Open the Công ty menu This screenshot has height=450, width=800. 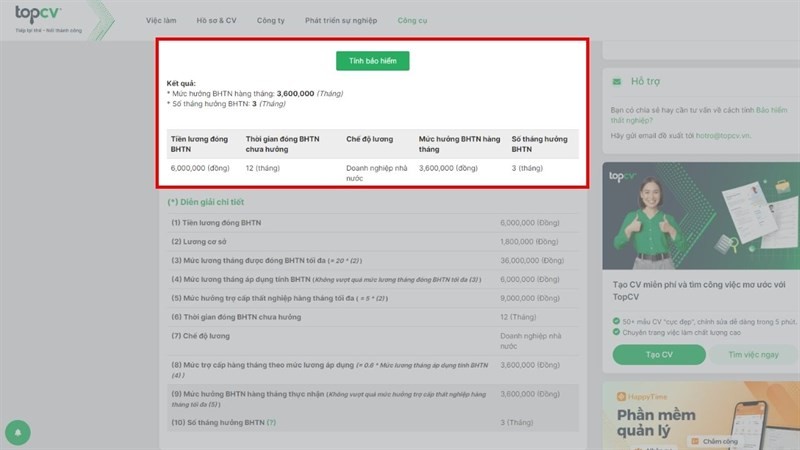pyautogui.click(x=270, y=20)
